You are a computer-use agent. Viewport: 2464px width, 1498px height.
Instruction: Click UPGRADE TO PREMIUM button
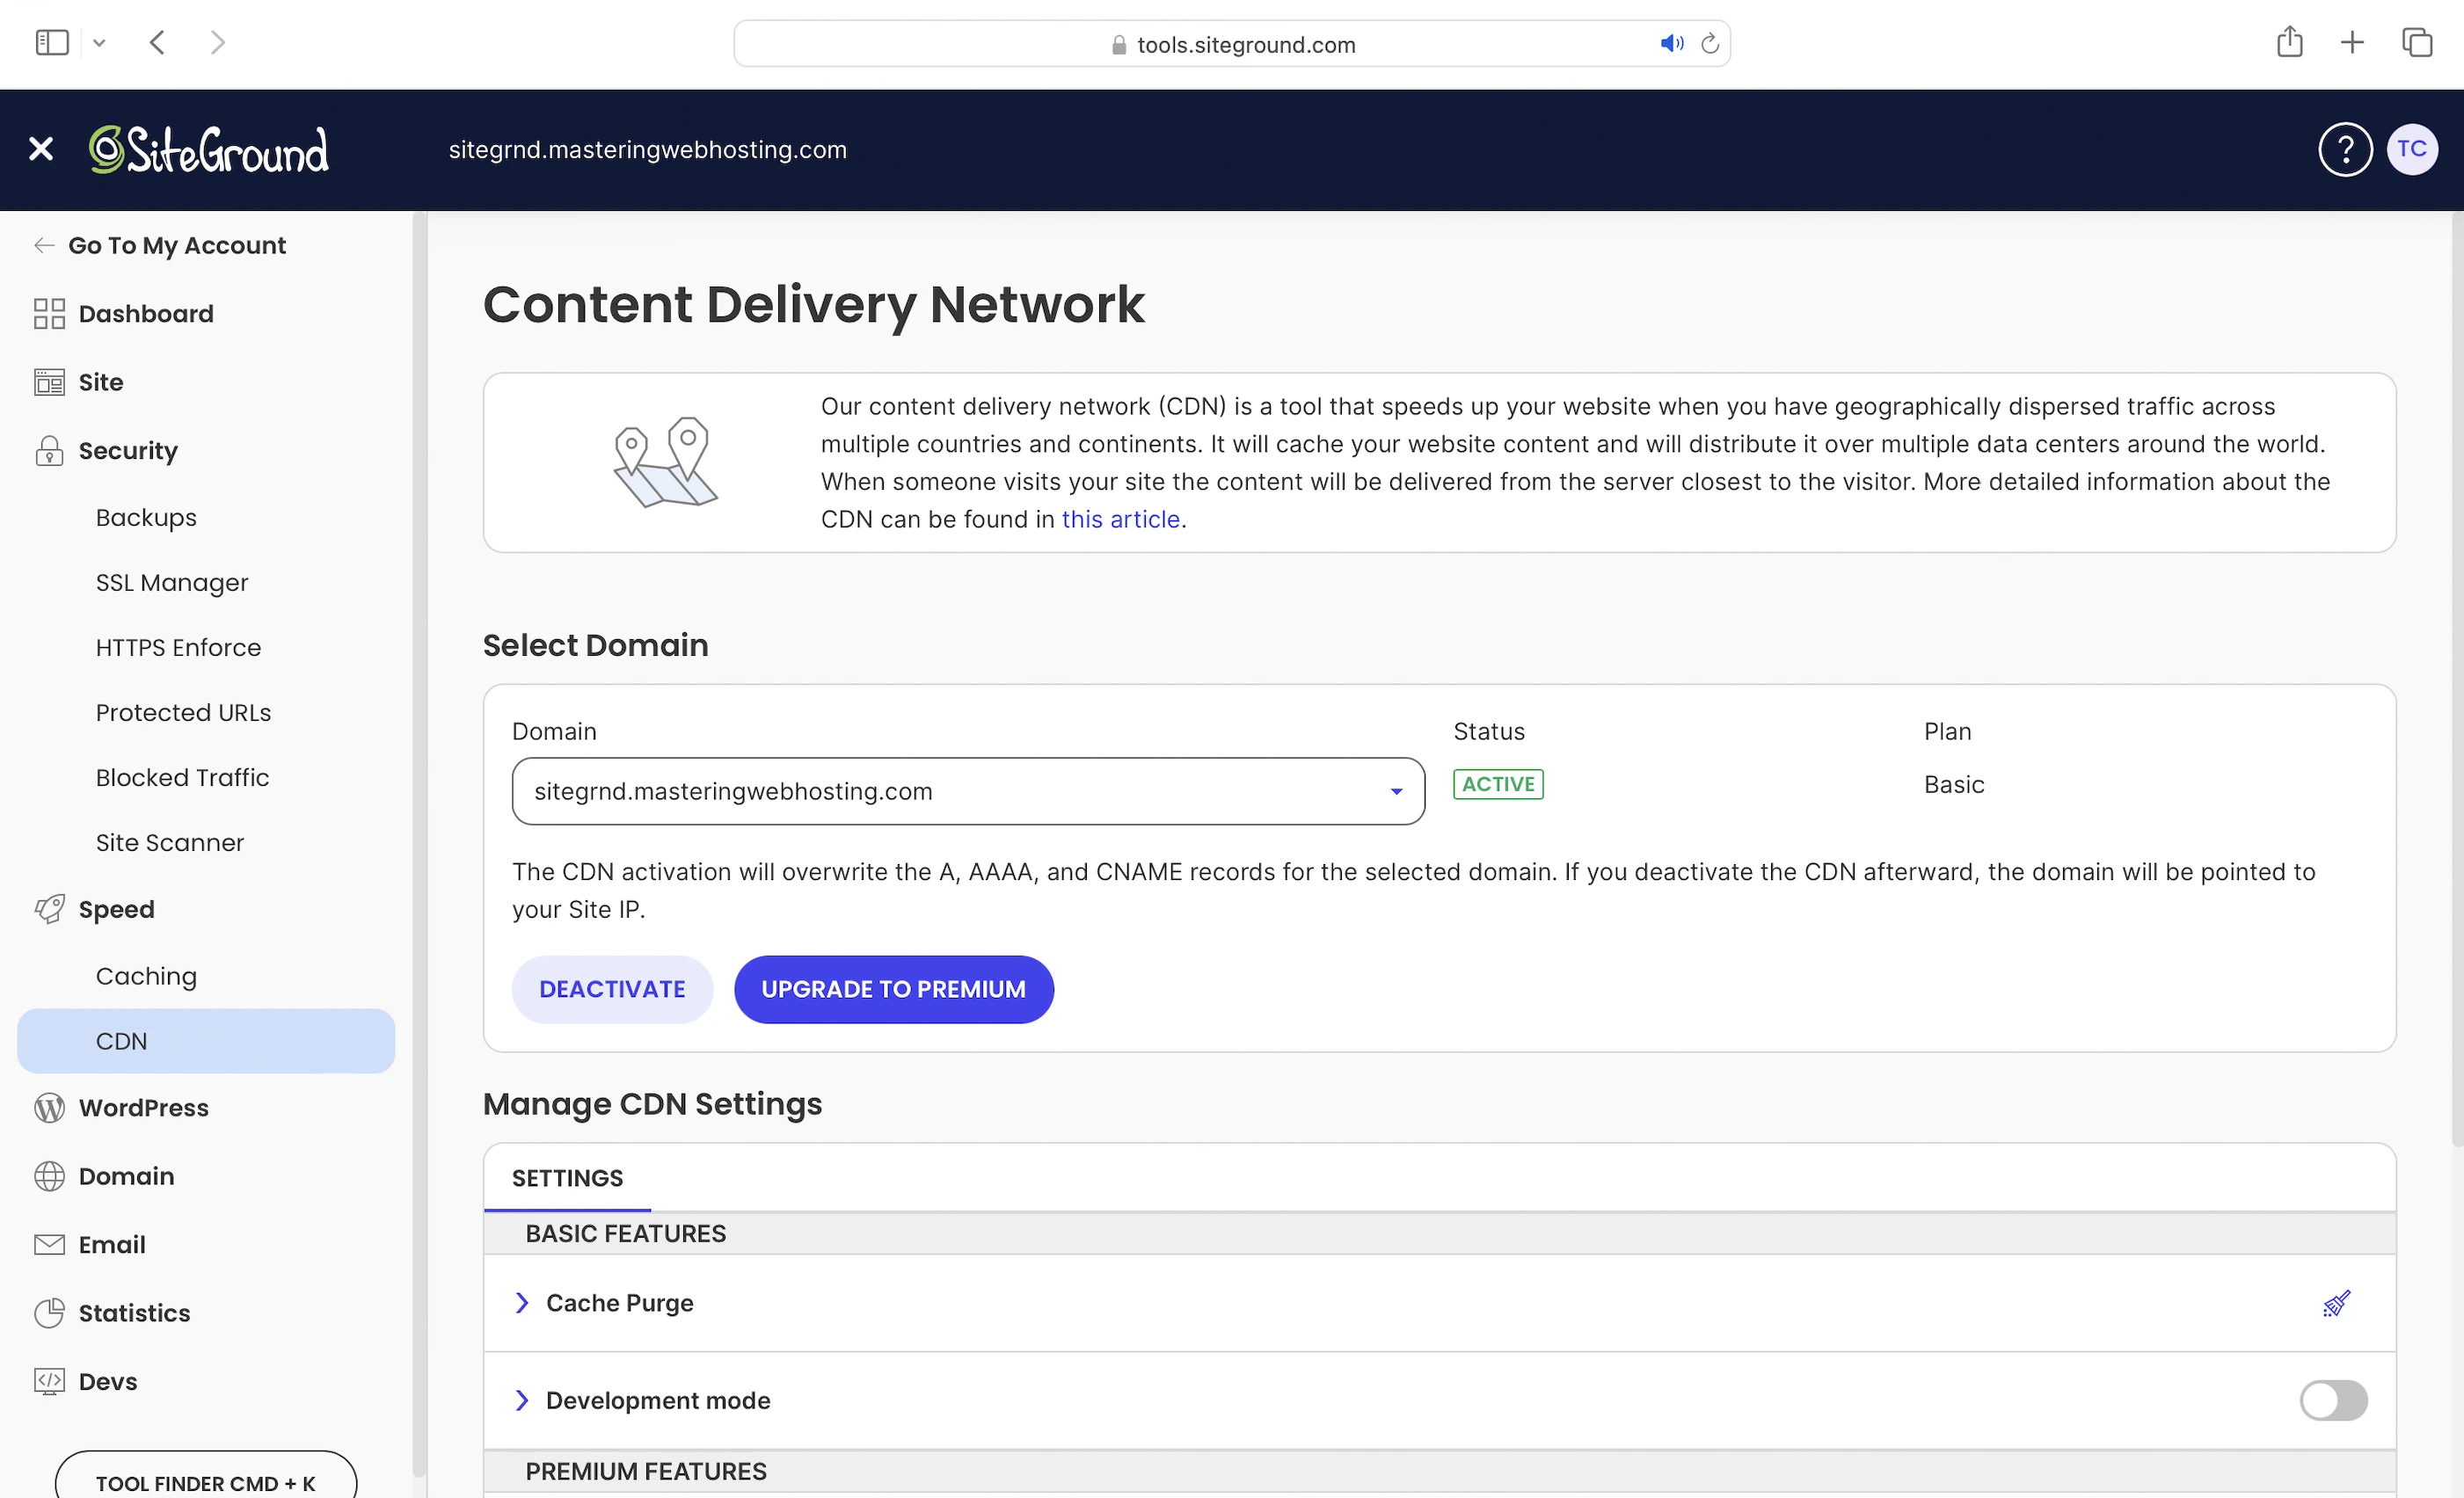(893, 989)
